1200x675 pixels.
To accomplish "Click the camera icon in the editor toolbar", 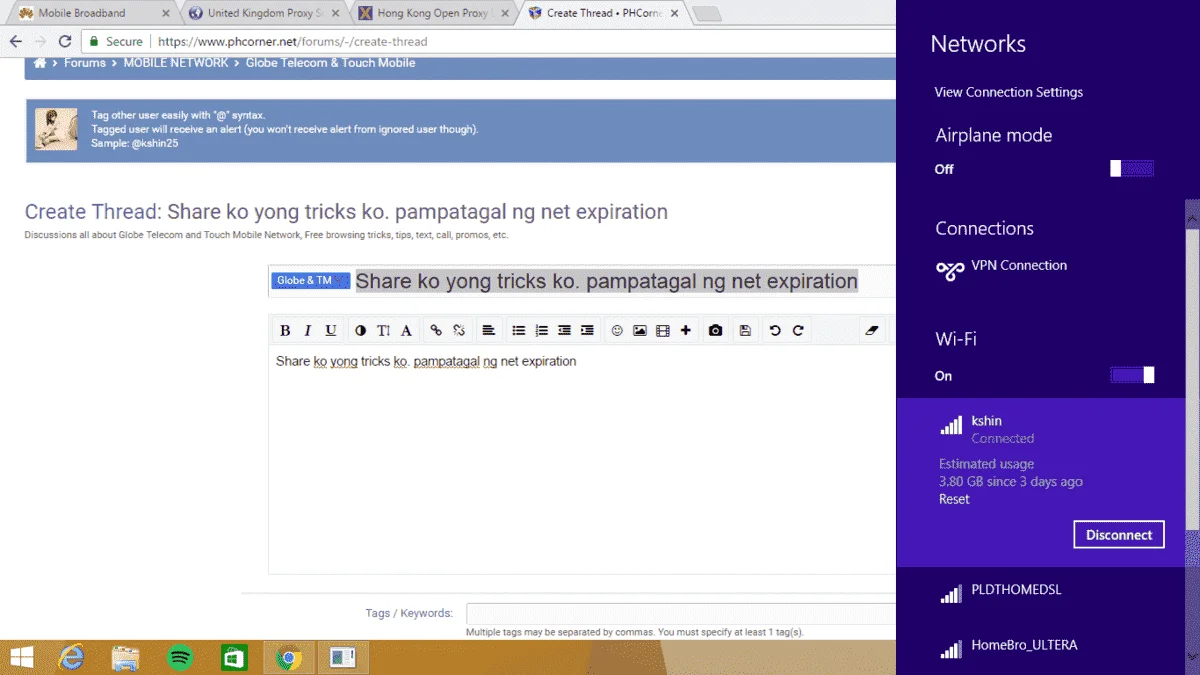I will 715,331.
